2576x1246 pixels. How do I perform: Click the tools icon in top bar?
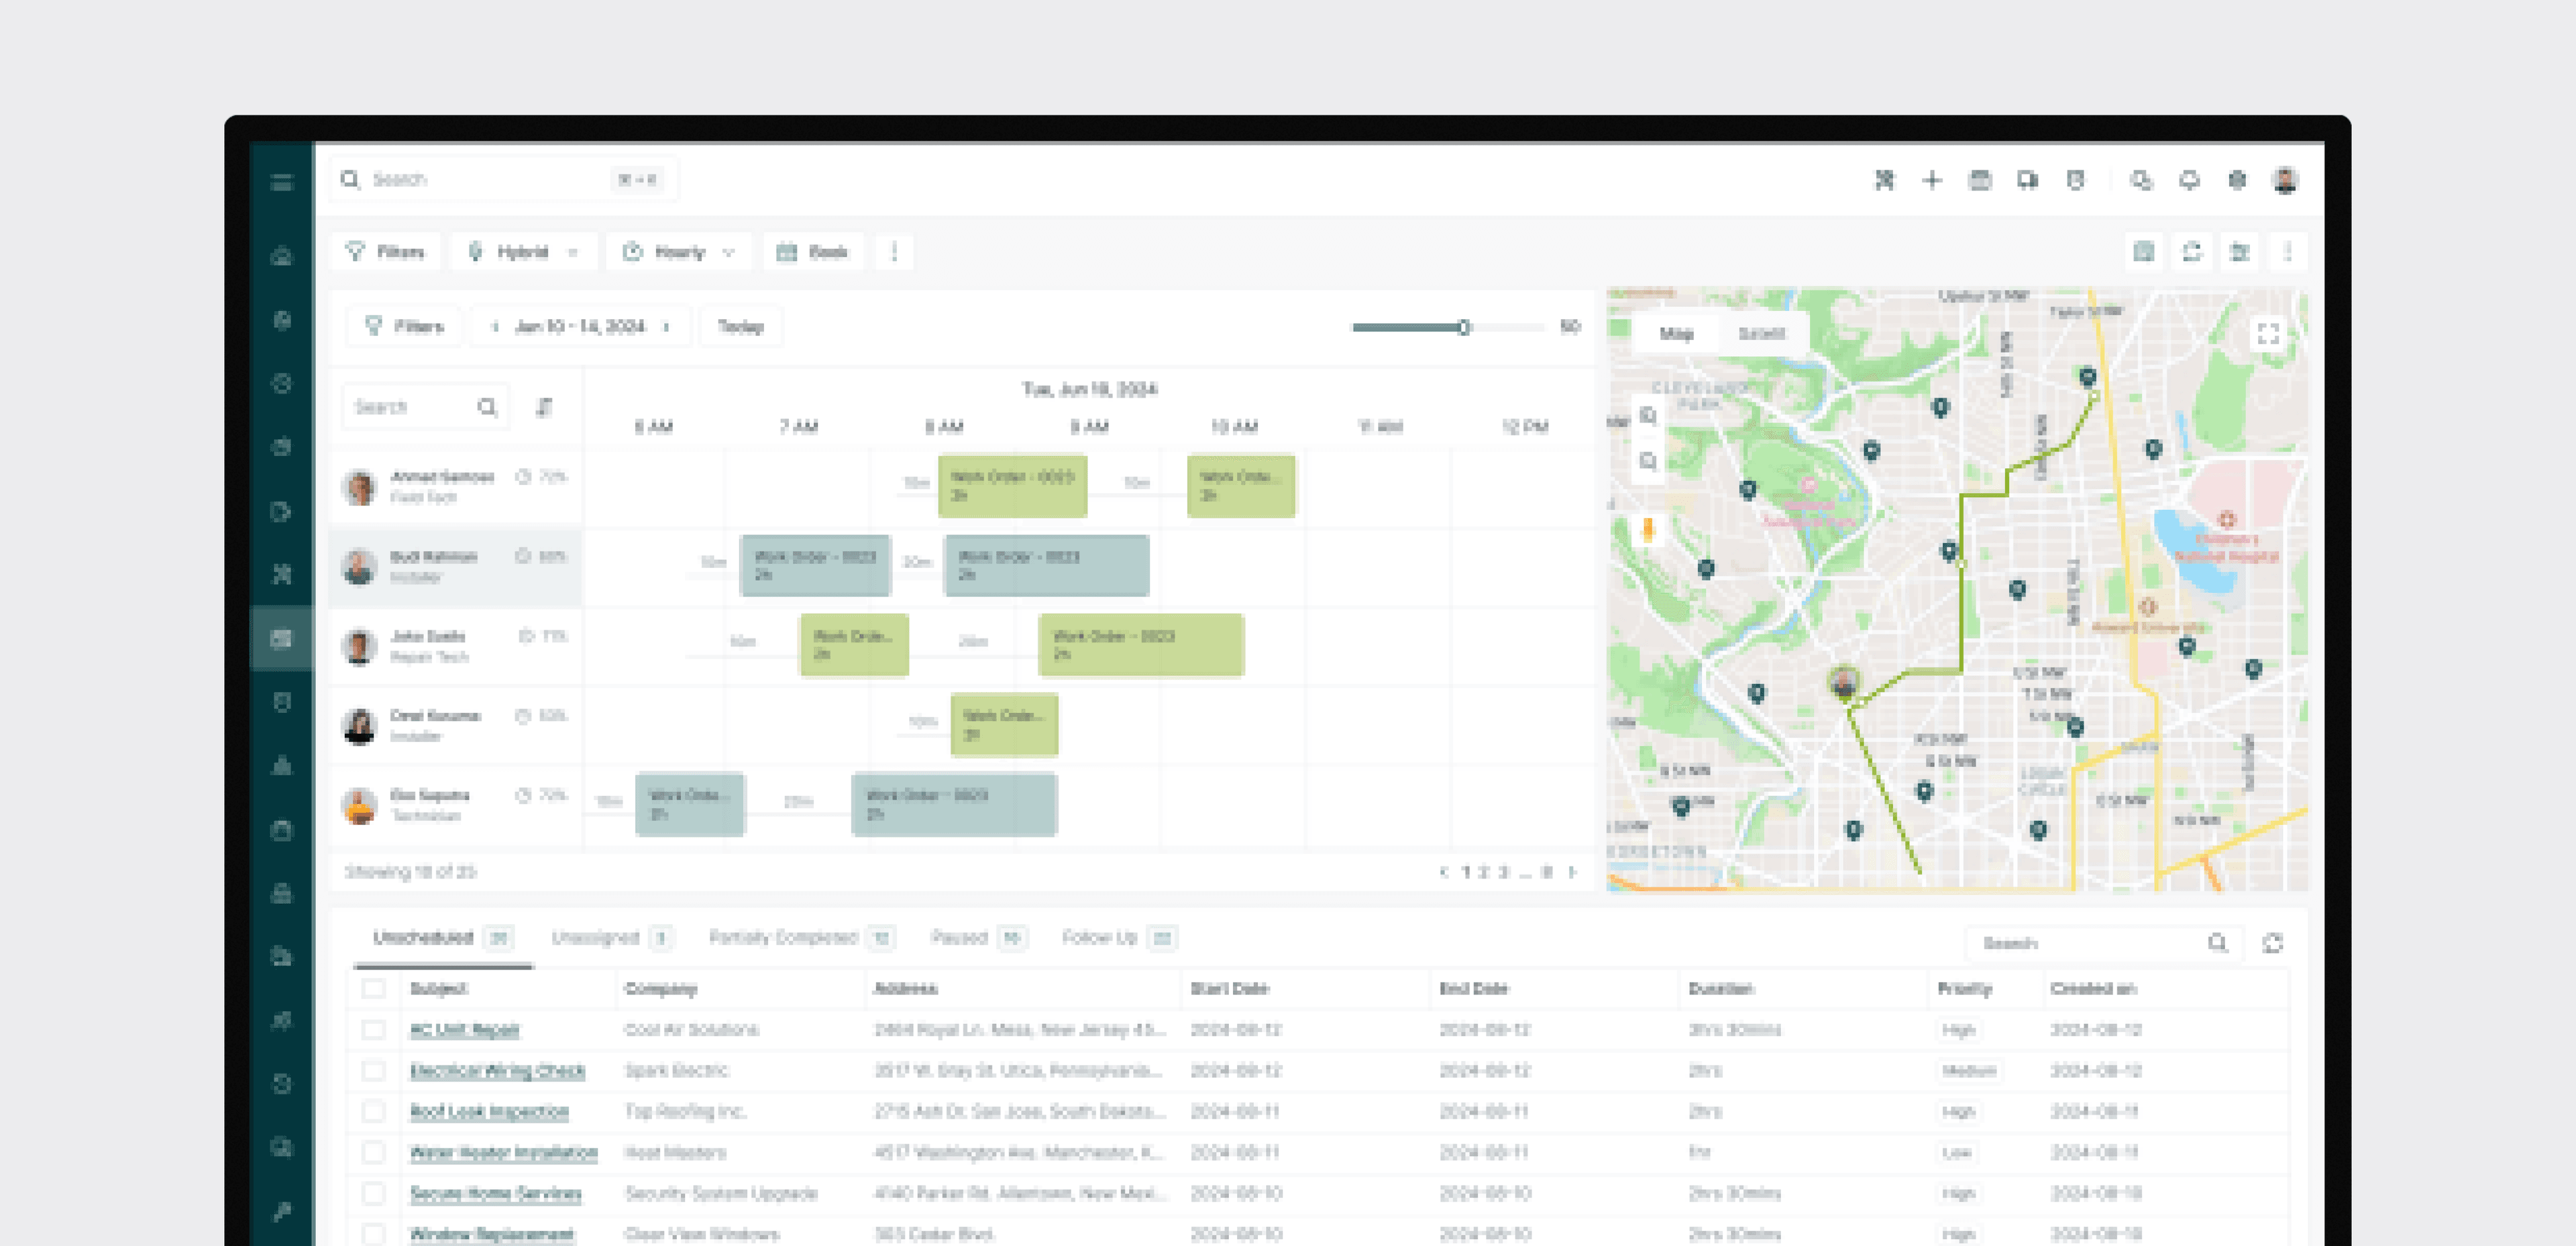pos(1884,180)
